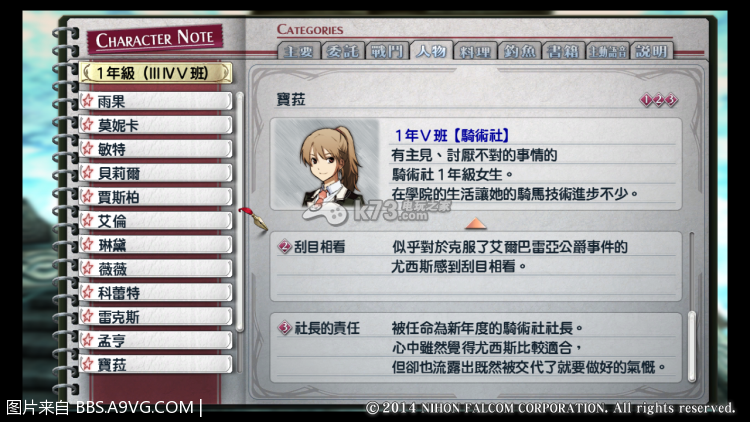Switch to the 戰鬥 tab
This screenshot has height=422, width=750.
[x=387, y=51]
